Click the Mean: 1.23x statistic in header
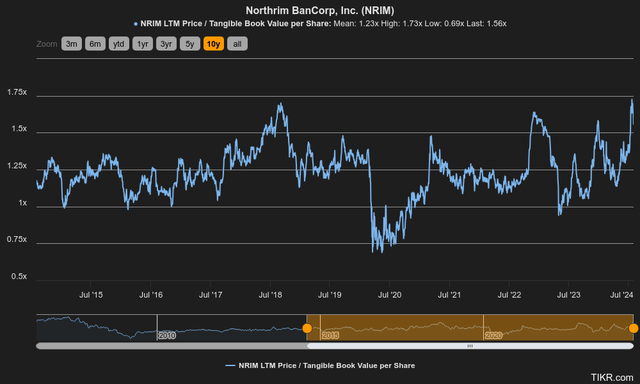This screenshot has width=640, height=384. pos(356,24)
